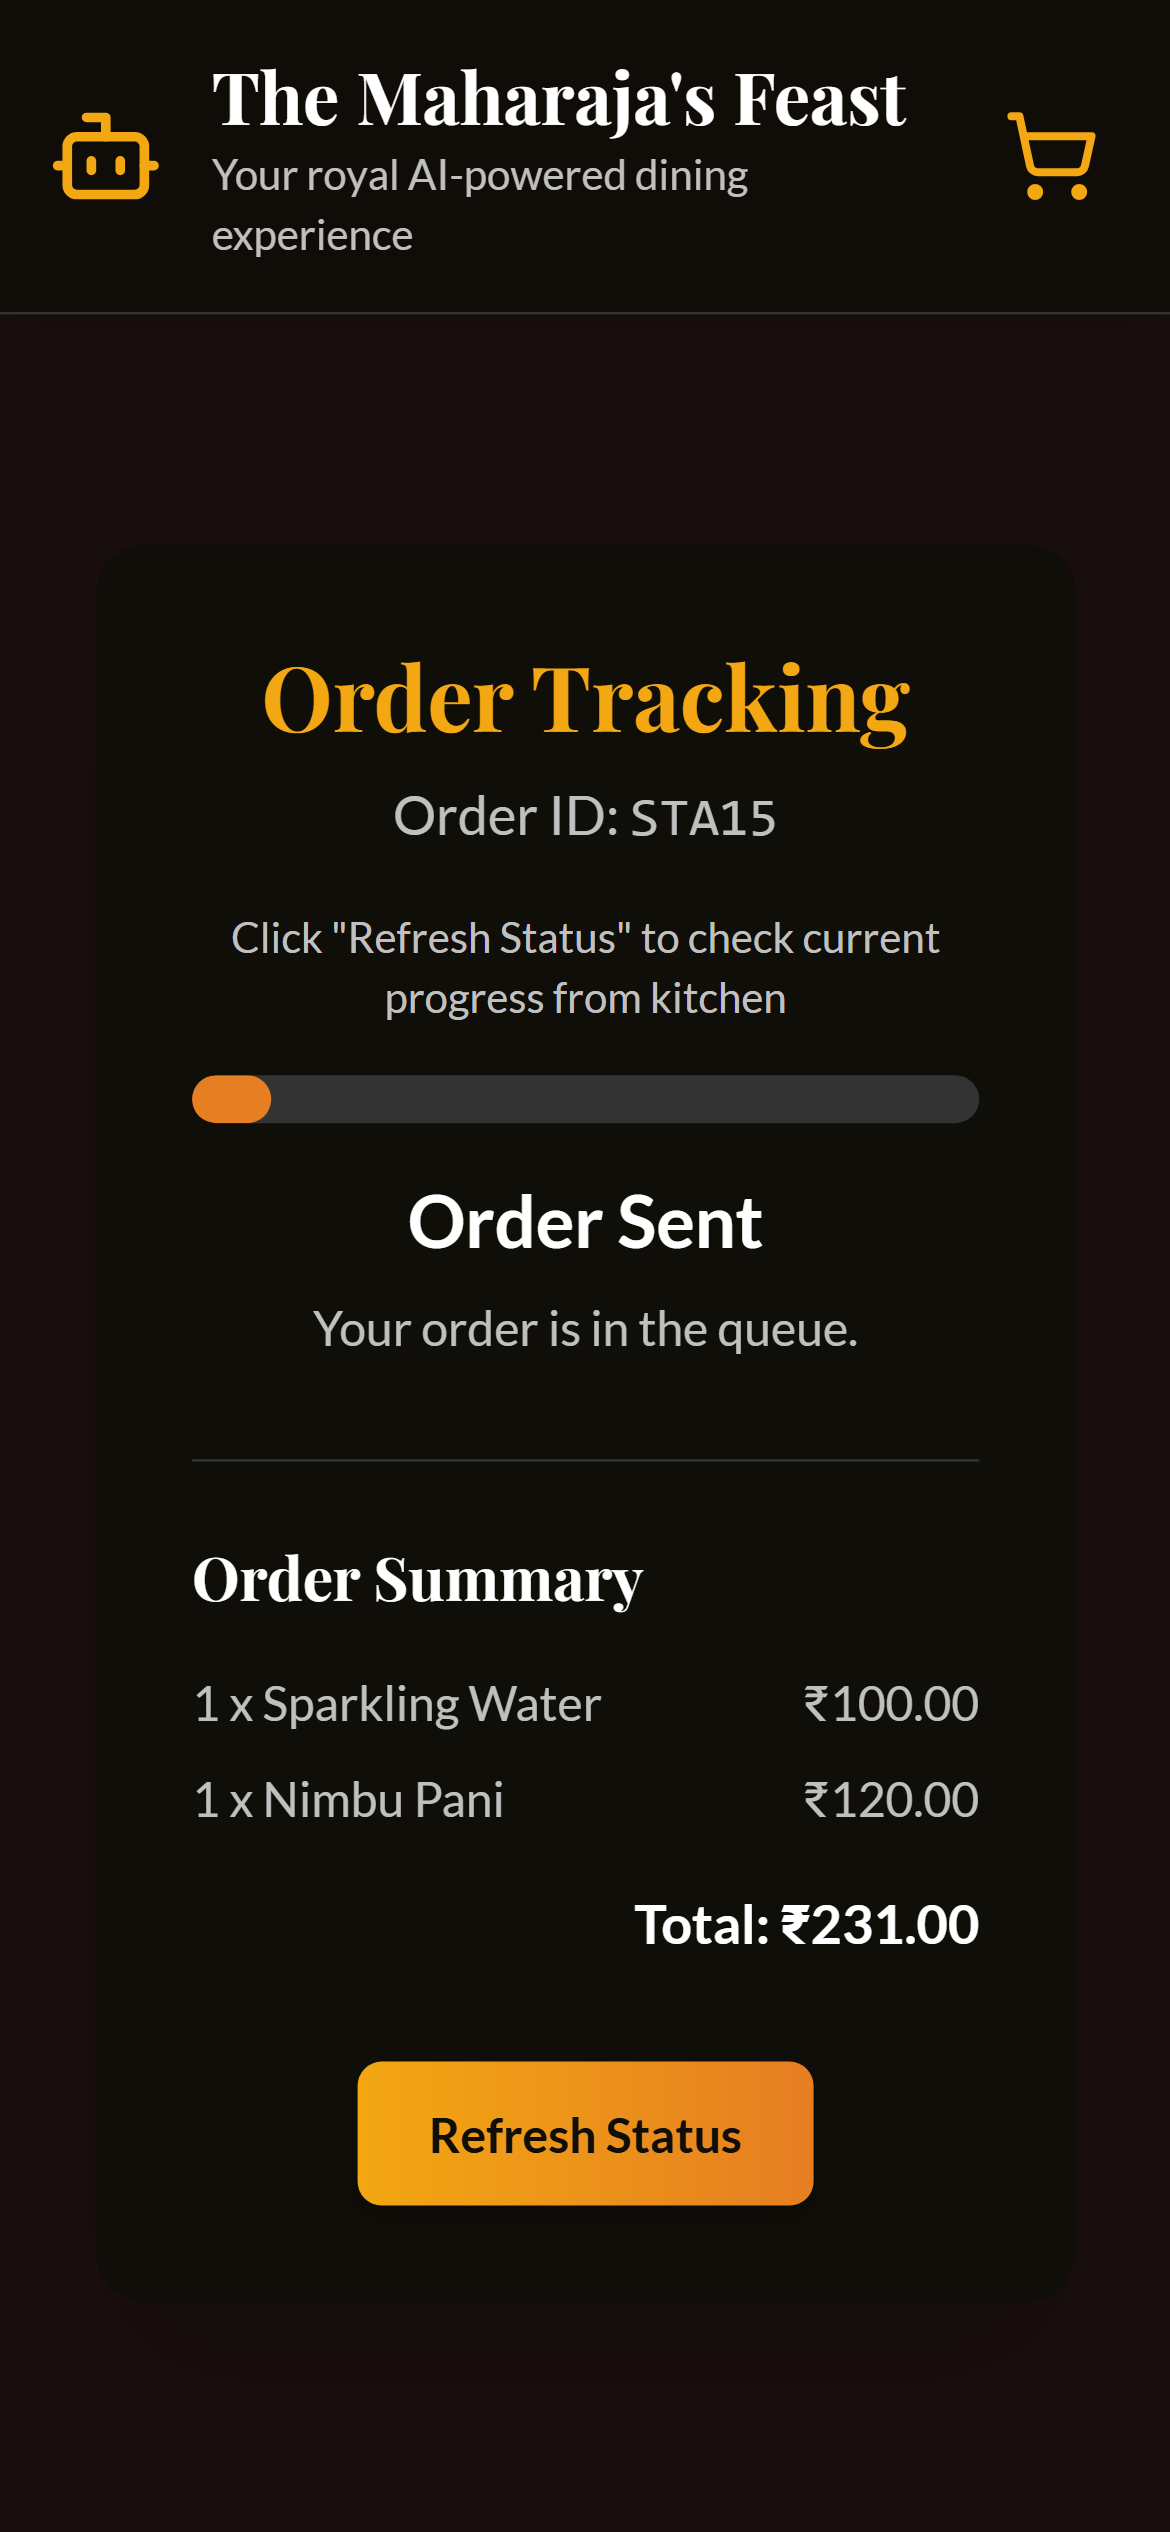Select the Nimbu Pani line item
Screen dimensions: 1170x2532
[x=348, y=1800]
